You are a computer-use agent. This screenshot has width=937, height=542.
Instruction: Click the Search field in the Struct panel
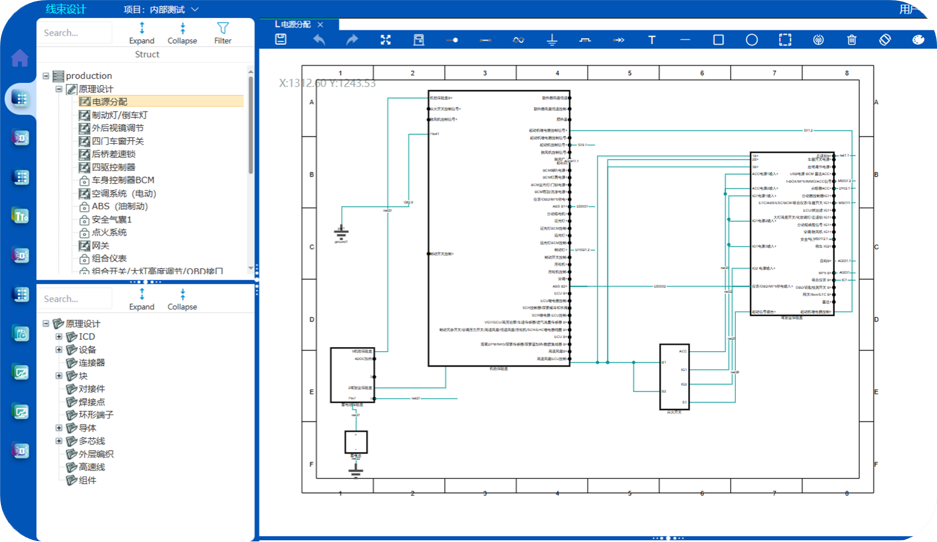tap(75, 33)
